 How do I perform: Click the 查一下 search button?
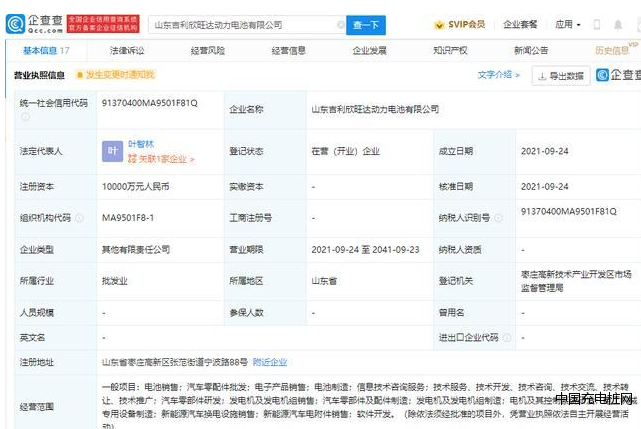tap(366, 25)
